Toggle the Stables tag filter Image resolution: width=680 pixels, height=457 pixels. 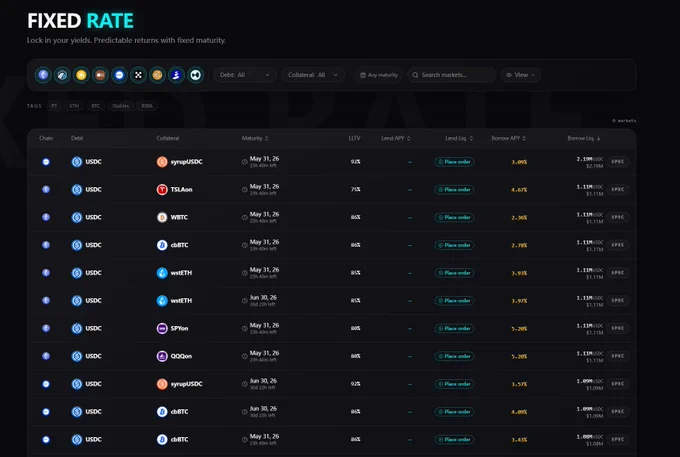121,106
